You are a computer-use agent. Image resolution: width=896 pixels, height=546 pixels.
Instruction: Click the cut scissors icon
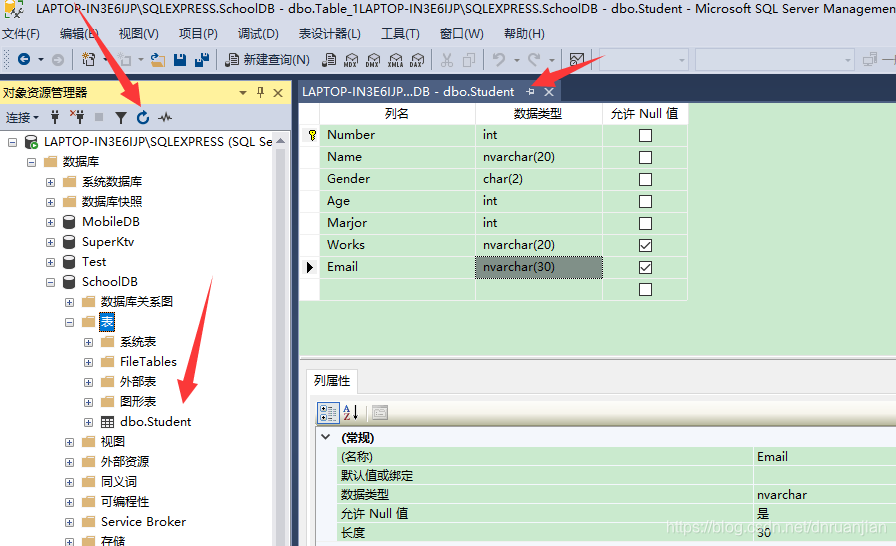(x=447, y=60)
